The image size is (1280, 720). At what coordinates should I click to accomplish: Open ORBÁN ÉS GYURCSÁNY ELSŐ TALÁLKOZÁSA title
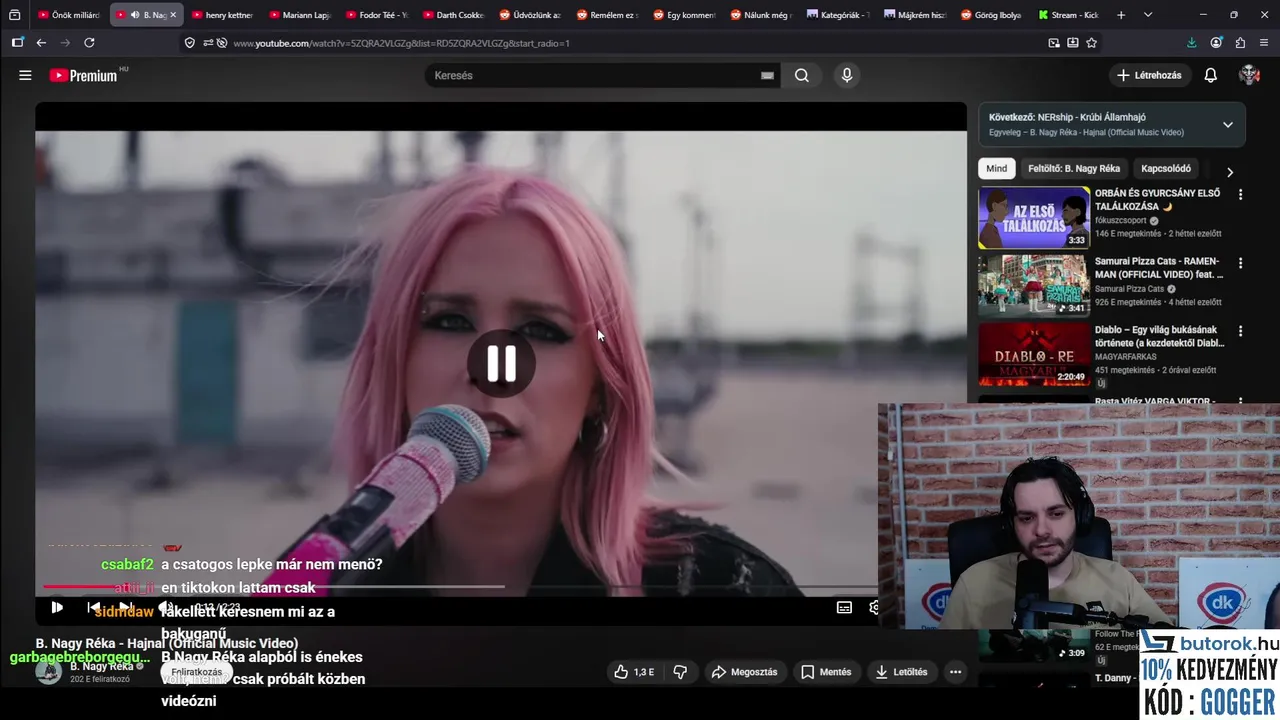pyautogui.click(x=1158, y=200)
